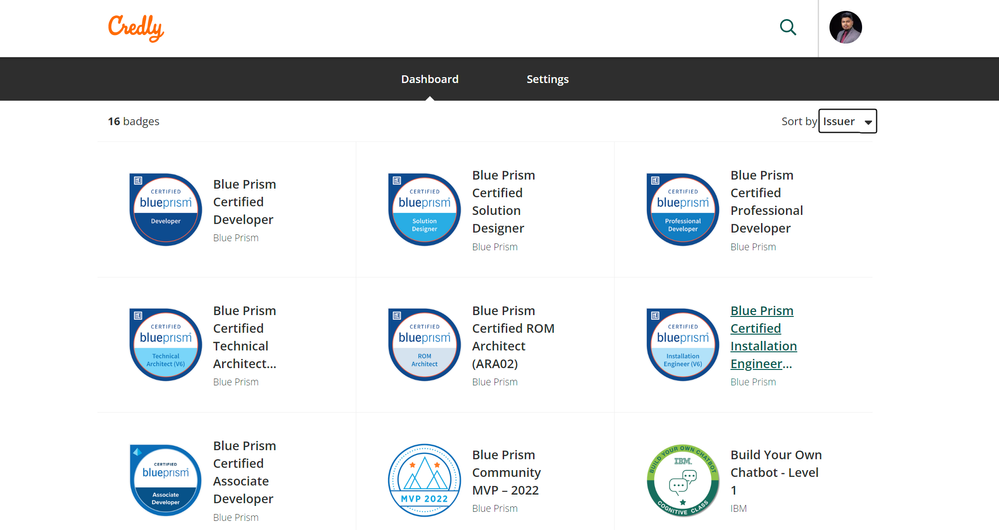The height and width of the screenshot is (530, 999).
Task: Open Blue Prism Certified Technical Architect title
Action: pyautogui.click(x=245, y=337)
